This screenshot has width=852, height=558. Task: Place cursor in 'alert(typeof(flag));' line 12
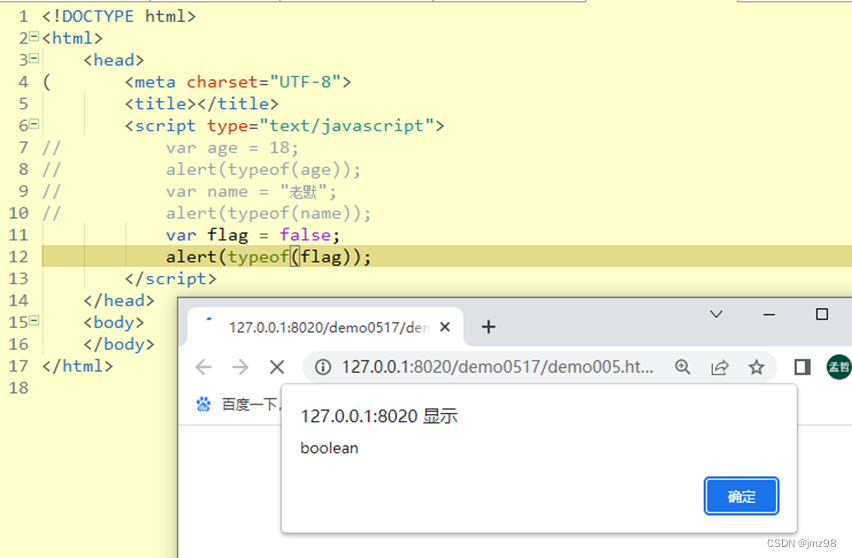(x=268, y=256)
